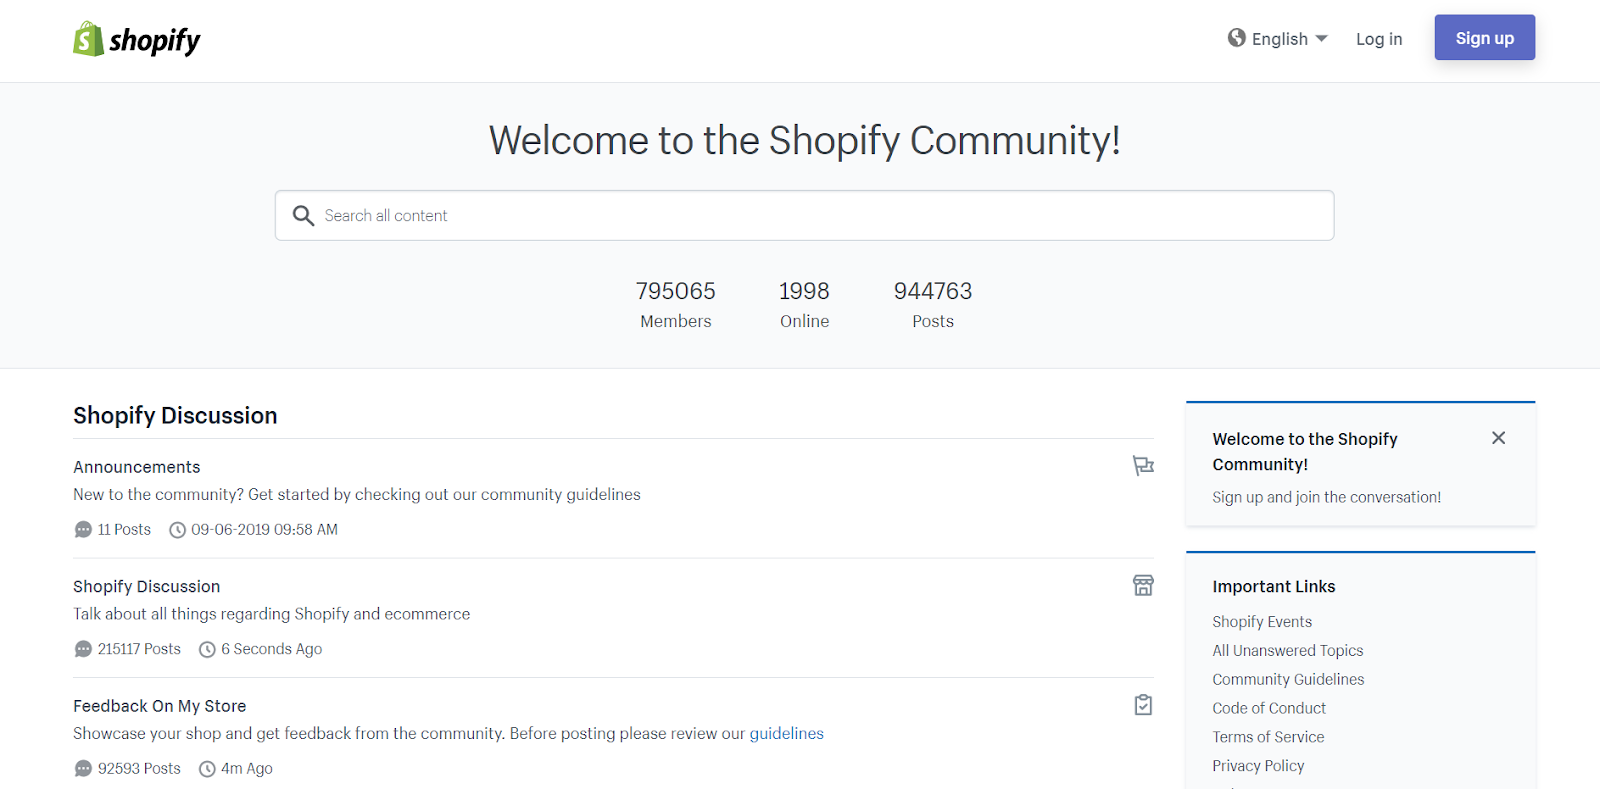Open Shopify Events link

[1262, 622]
